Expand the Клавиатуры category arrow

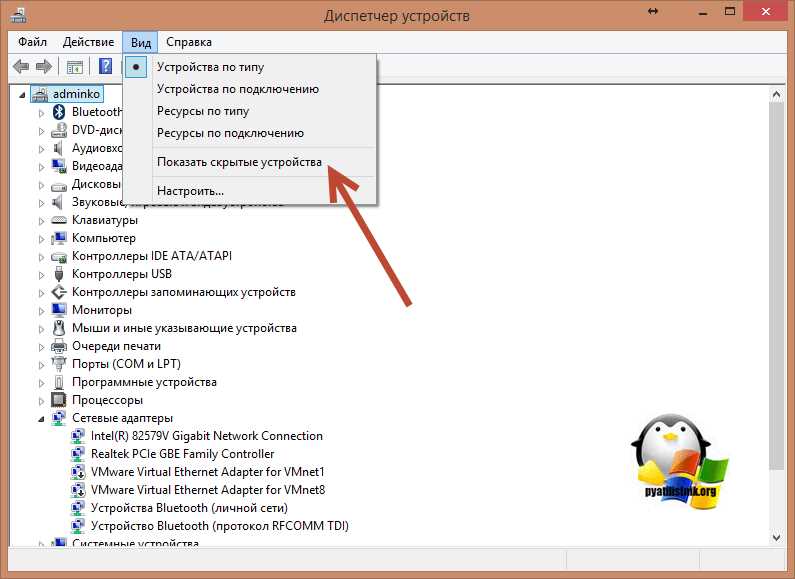[41, 221]
